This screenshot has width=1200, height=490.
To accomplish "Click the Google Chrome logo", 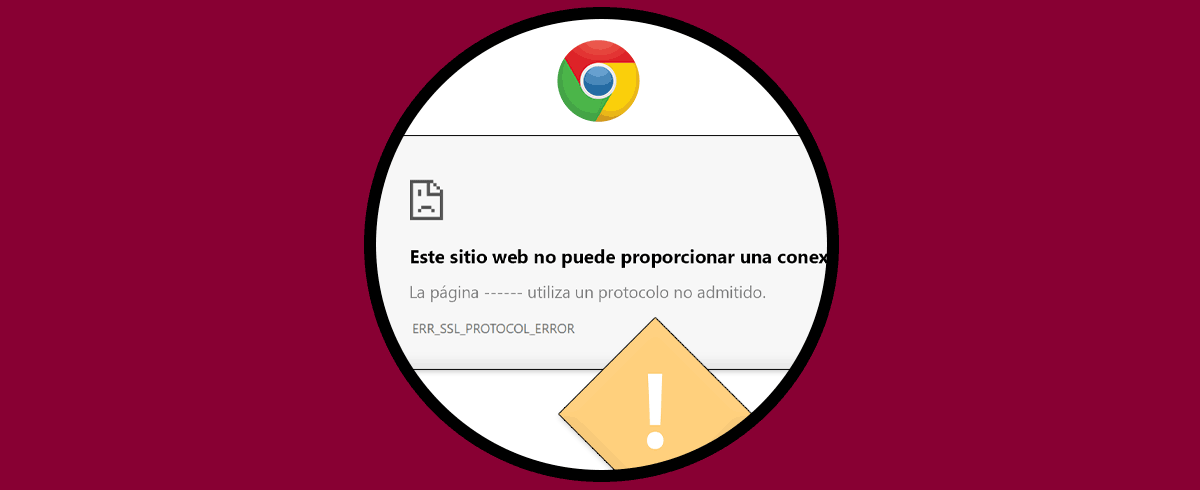I will [598, 80].
